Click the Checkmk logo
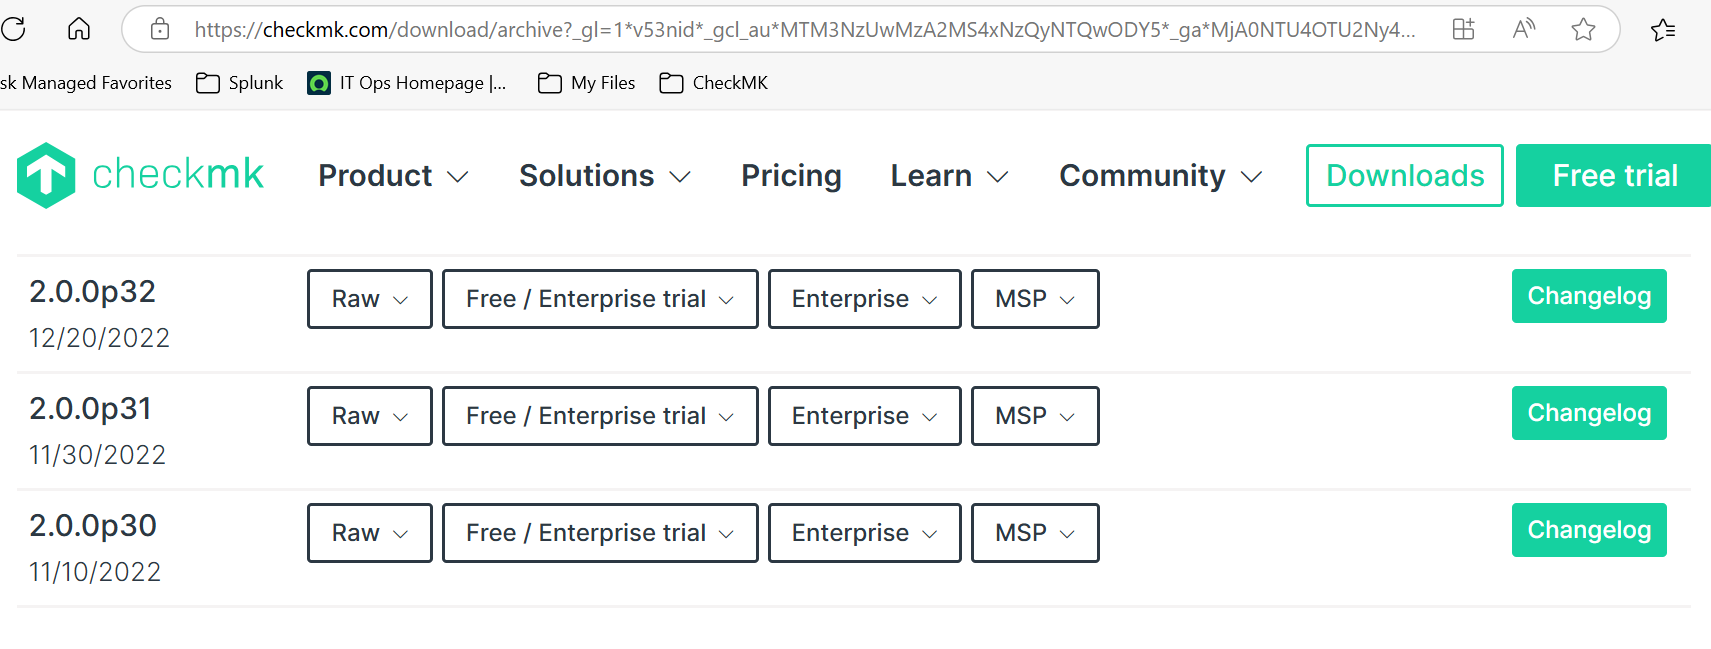This screenshot has width=1711, height=649. pyautogui.click(x=140, y=175)
